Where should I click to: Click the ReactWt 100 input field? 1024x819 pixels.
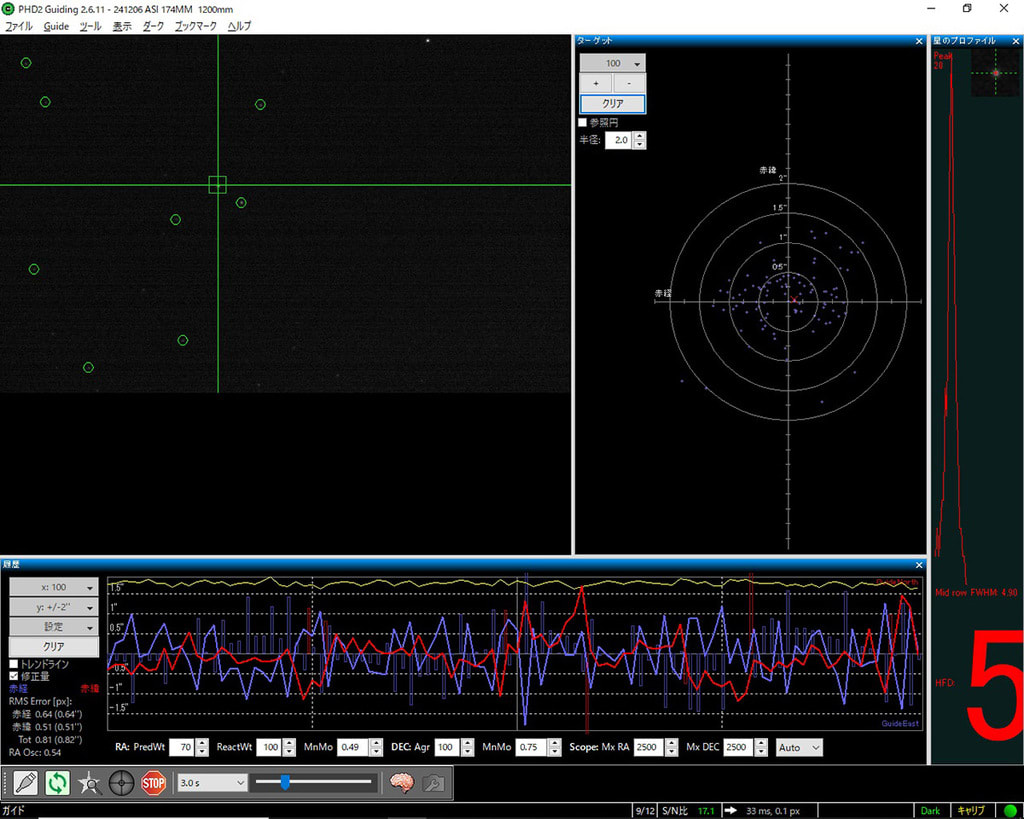pos(270,747)
